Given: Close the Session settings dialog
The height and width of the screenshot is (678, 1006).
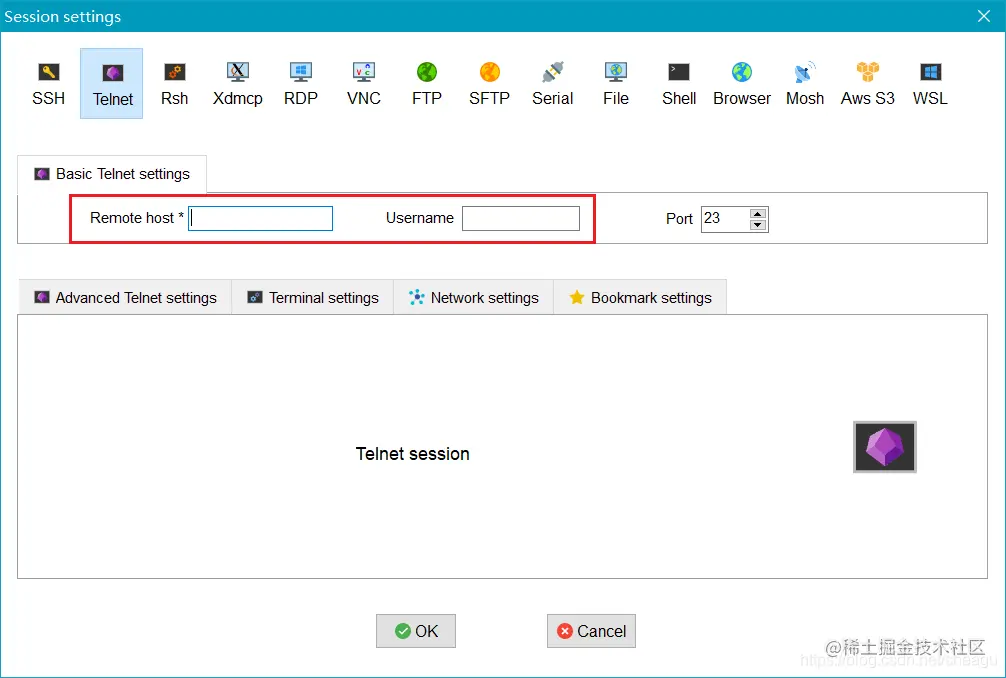Looking at the screenshot, I should point(984,16).
